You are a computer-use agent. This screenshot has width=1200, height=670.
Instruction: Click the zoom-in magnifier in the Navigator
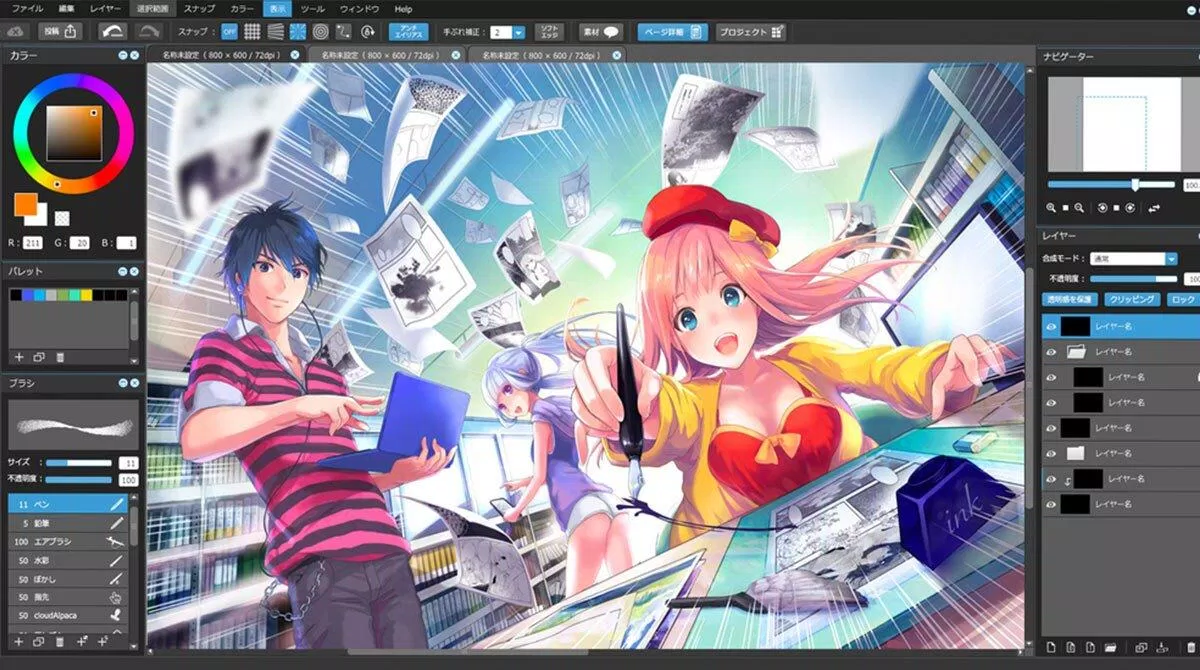(1052, 208)
